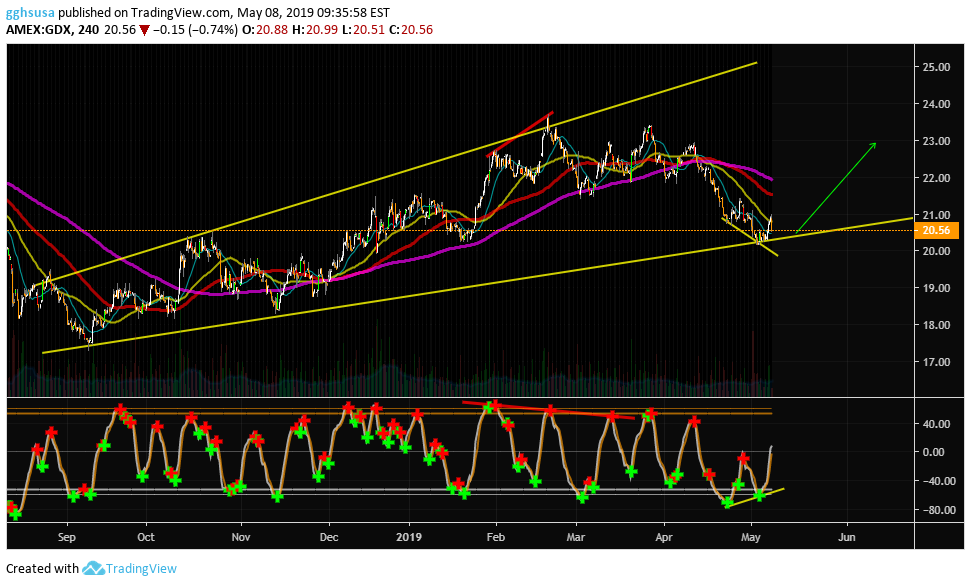Click the Dec time axis label
Viewport: 971px width, 586px height.
tap(329, 537)
